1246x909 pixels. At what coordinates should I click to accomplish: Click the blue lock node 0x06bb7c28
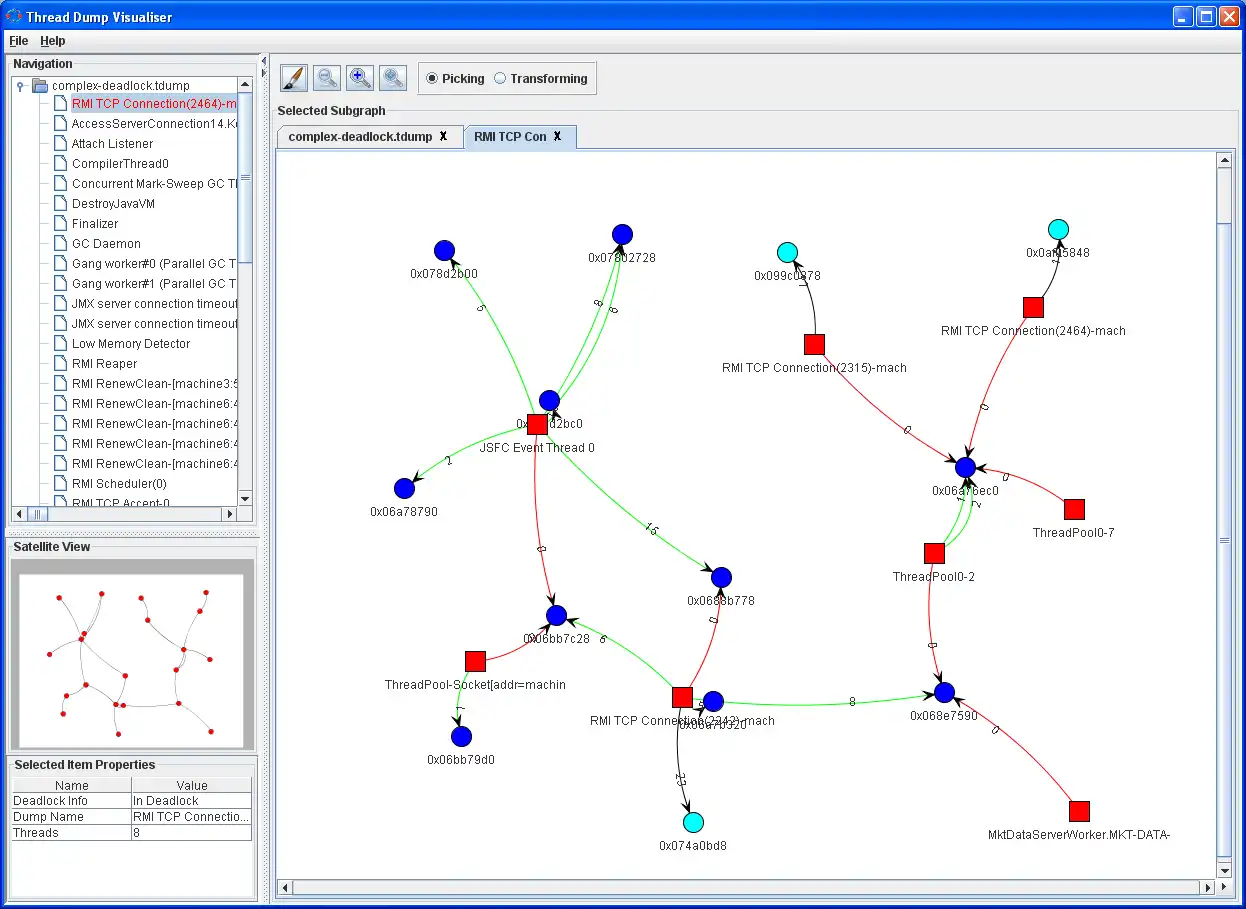556,615
